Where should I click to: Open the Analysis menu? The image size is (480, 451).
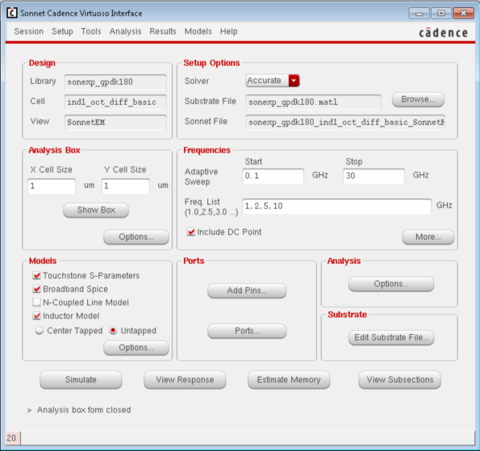tap(125, 31)
